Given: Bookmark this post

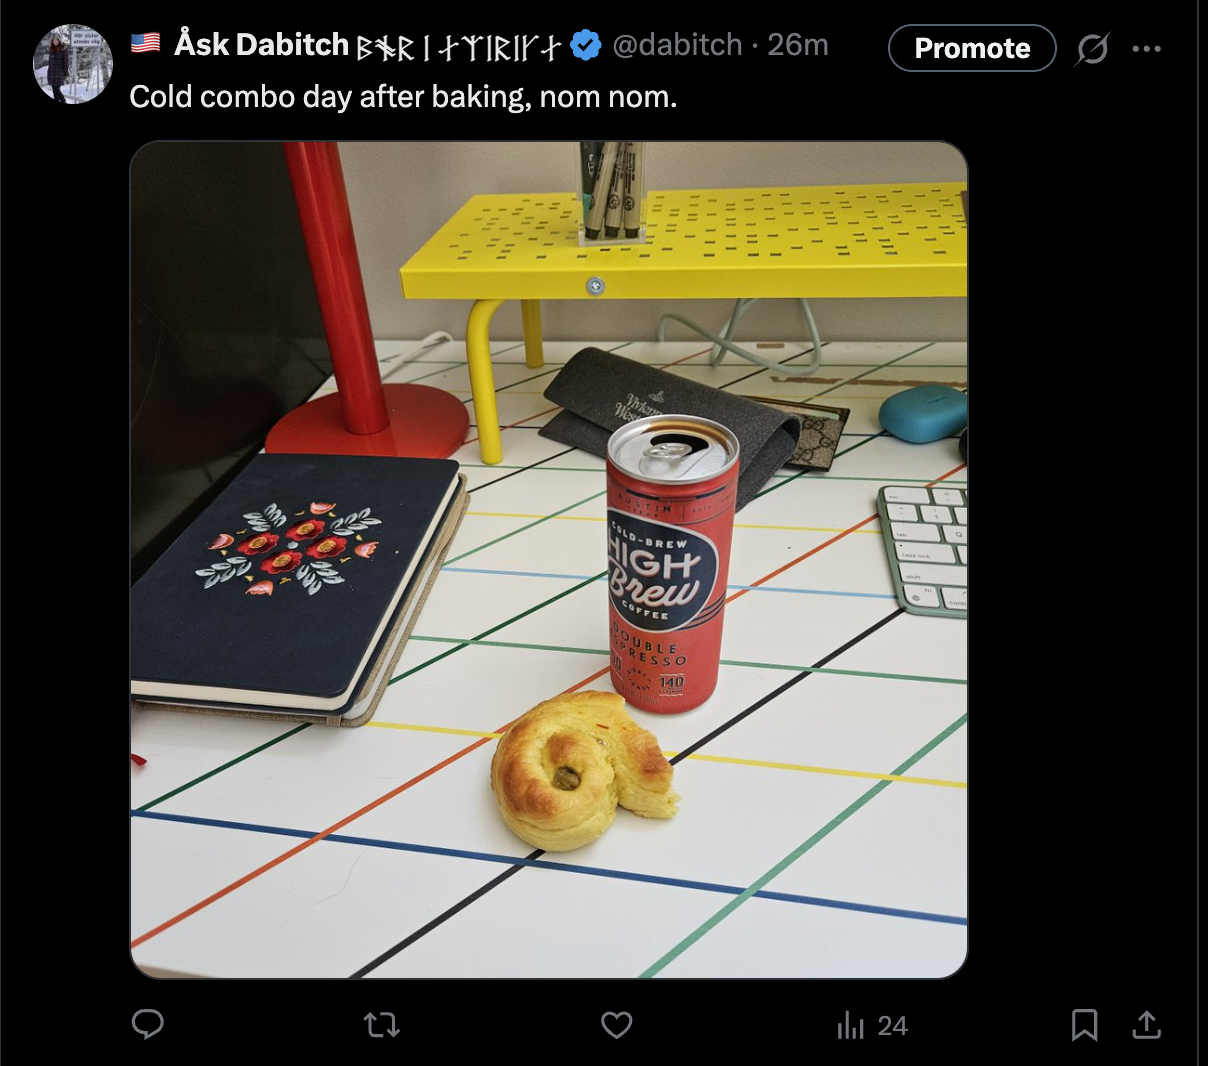Looking at the screenshot, I should [x=1084, y=1024].
